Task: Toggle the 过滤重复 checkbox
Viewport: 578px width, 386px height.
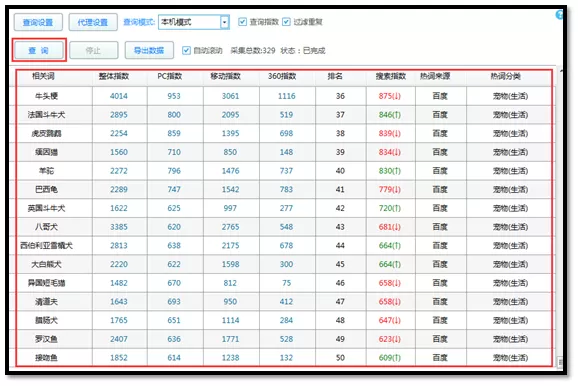Action: (x=286, y=22)
